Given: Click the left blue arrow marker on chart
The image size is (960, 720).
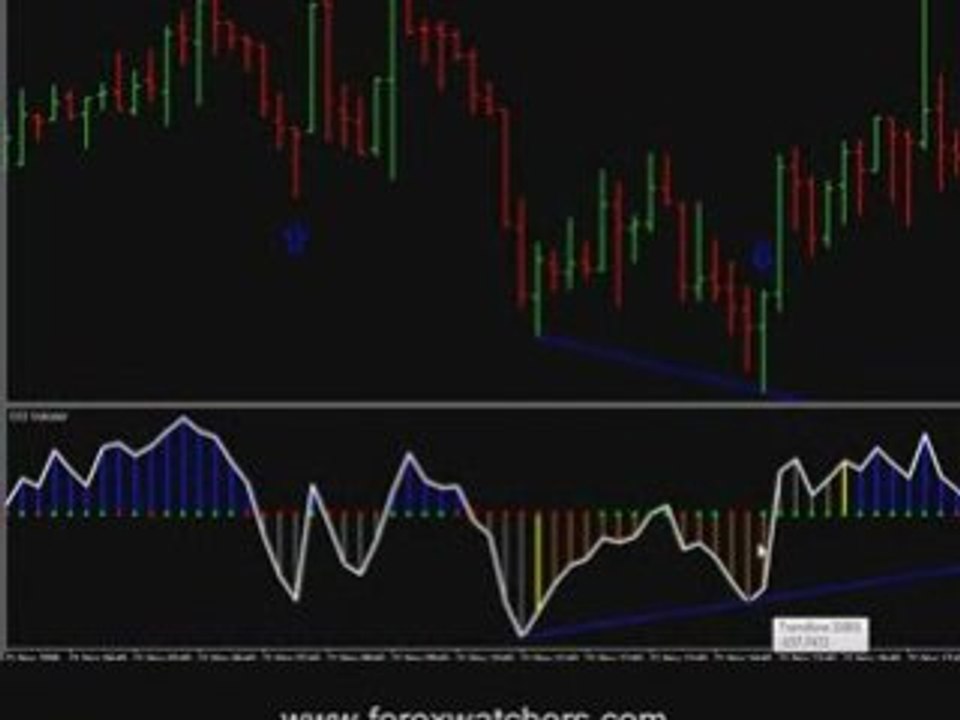Looking at the screenshot, I should [296, 239].
